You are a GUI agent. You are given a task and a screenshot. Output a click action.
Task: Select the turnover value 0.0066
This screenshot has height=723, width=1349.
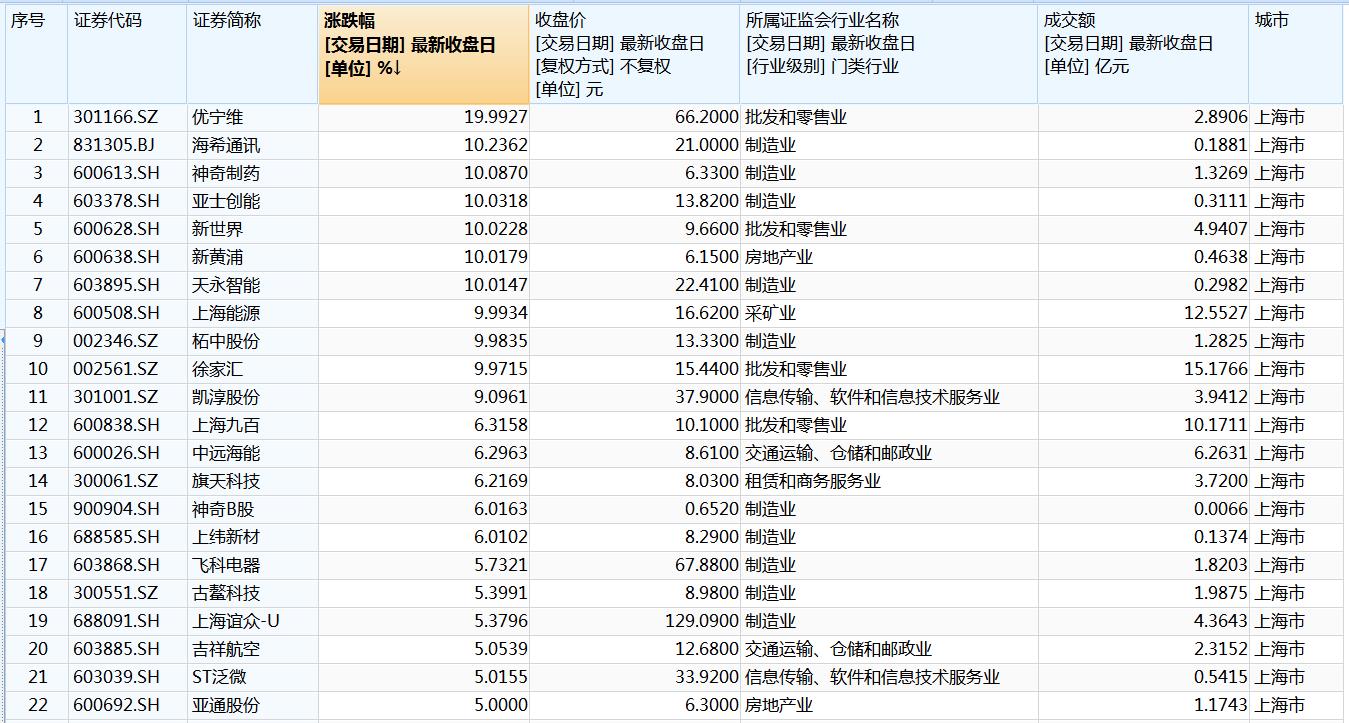[1221, 509]
